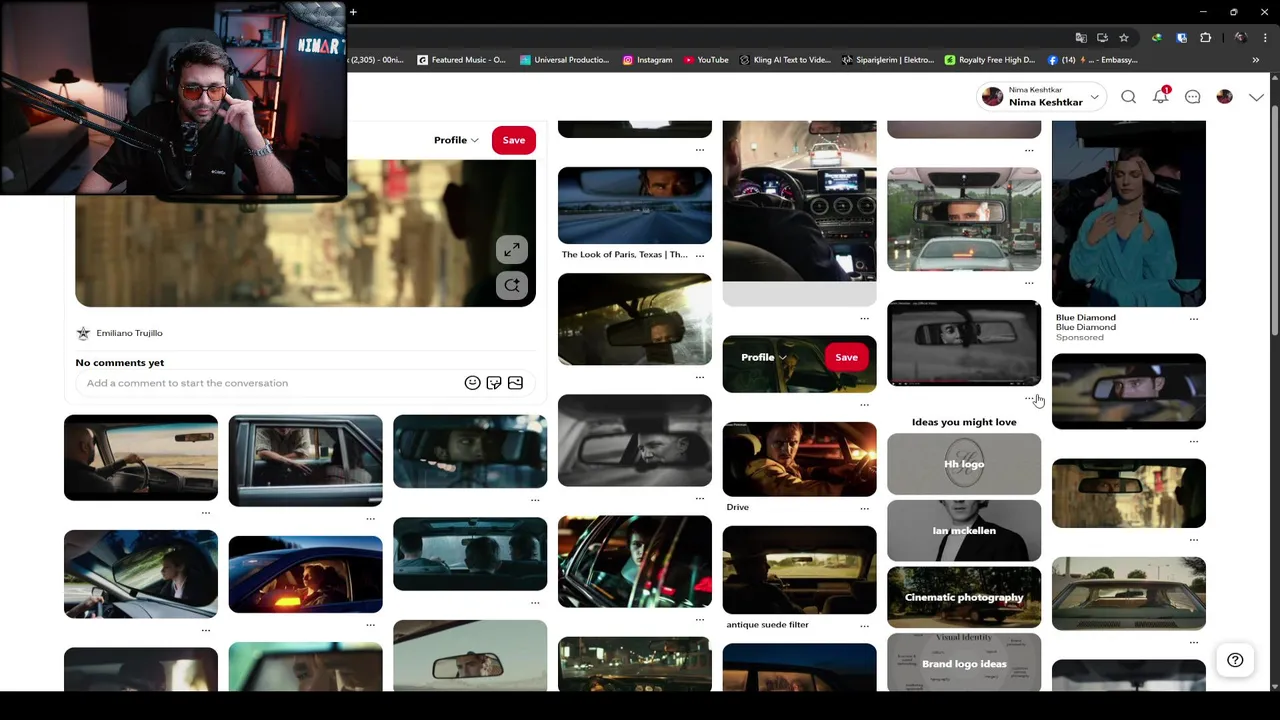Click the Ideas you might love heading

pyautogui.click(x=964, y=422)
